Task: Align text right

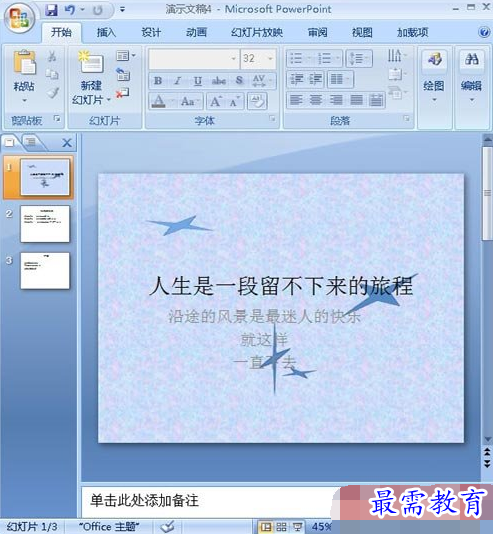Action: [x=336, y=100]
